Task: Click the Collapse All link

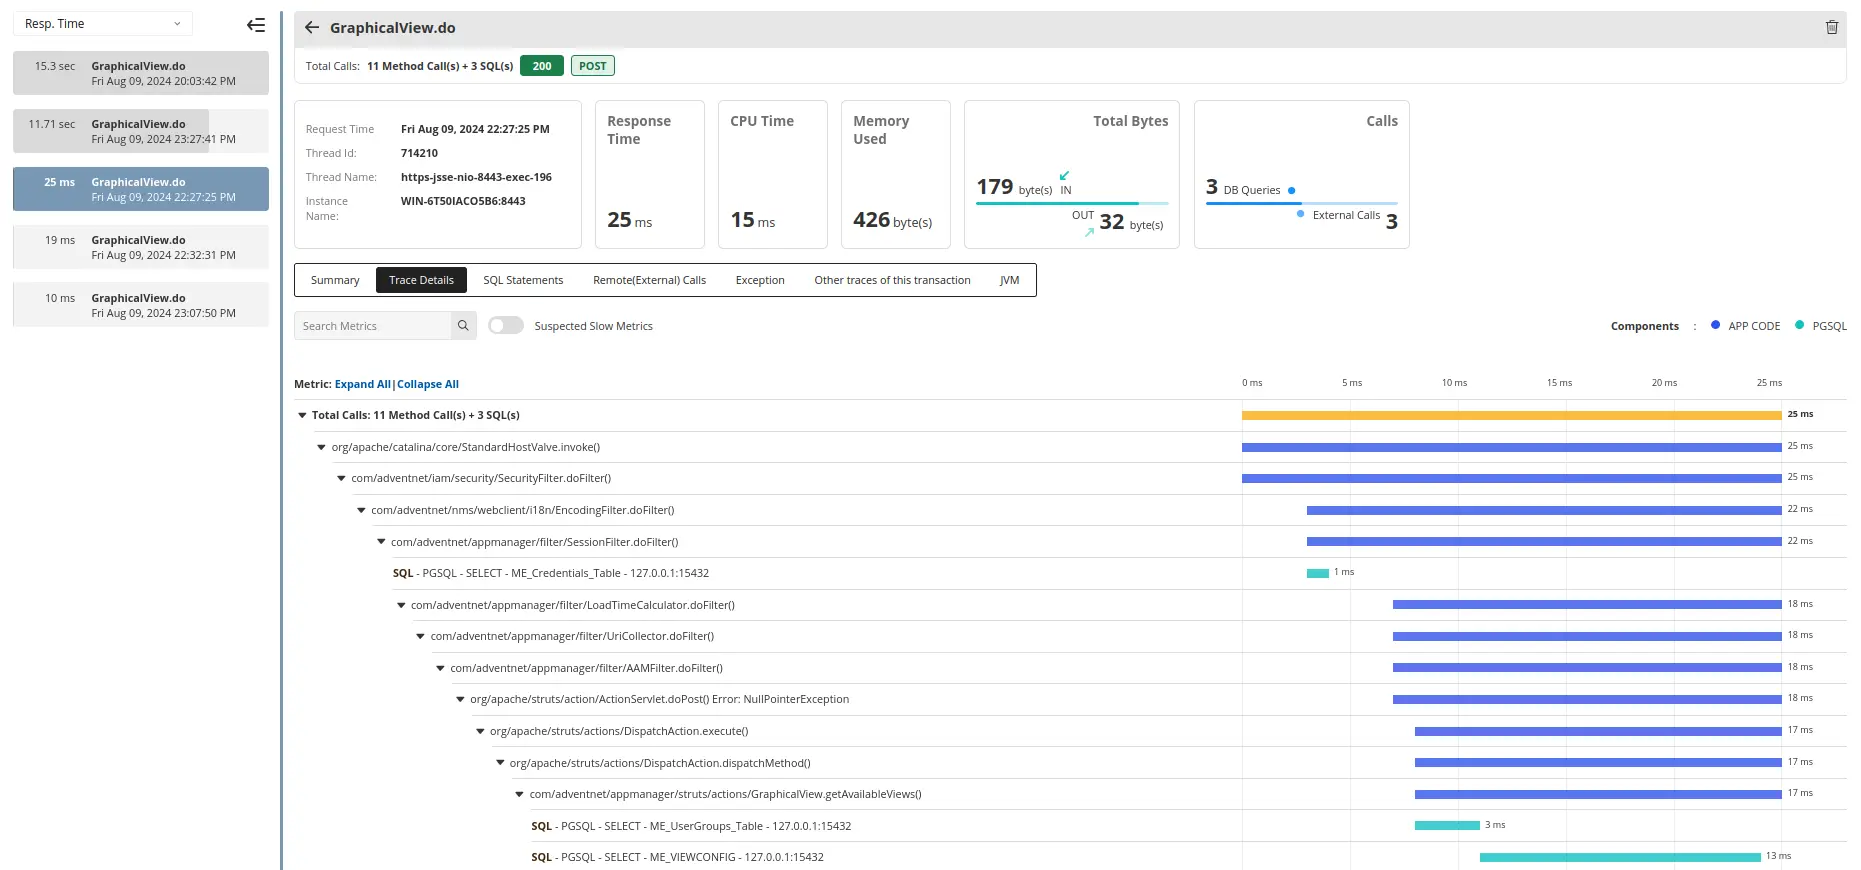Action: point(428,384)
